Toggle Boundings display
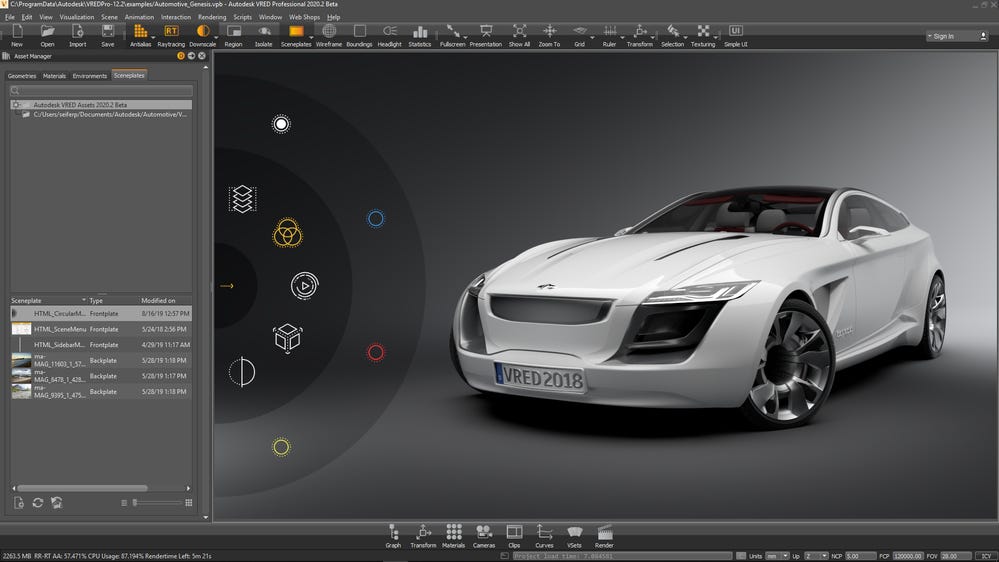 pos(359,35)
